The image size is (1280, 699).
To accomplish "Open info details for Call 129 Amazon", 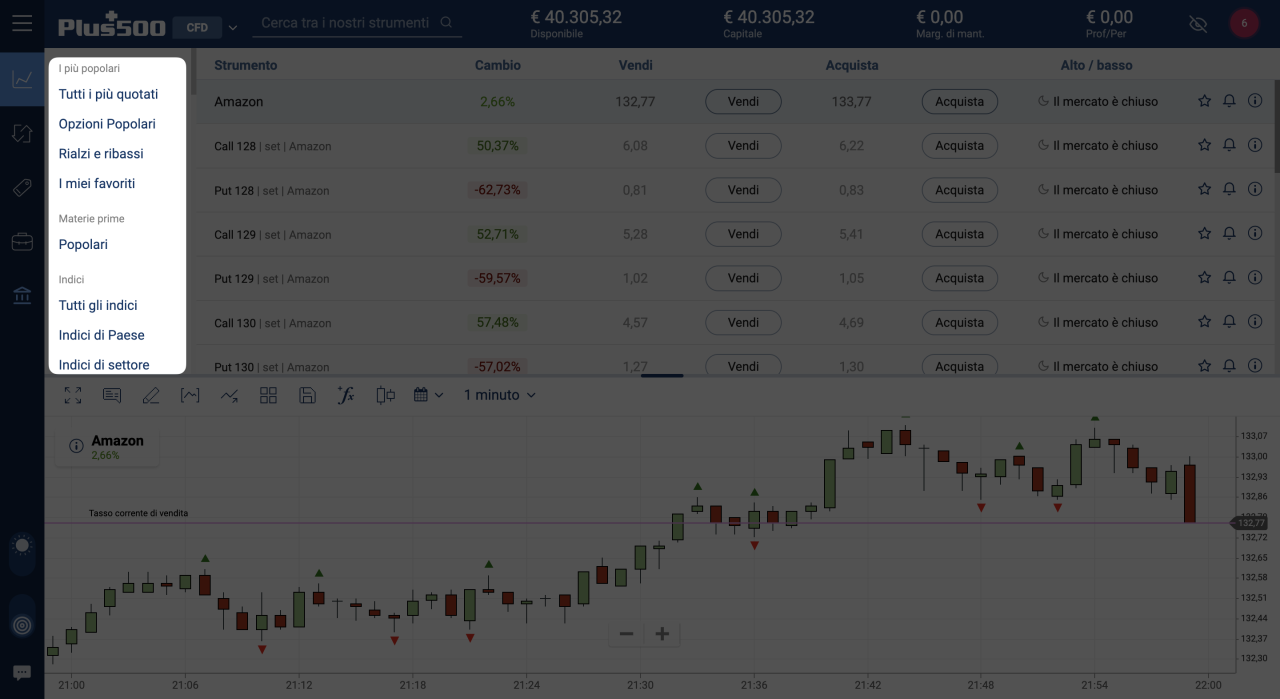I will tap(1255, 234).
